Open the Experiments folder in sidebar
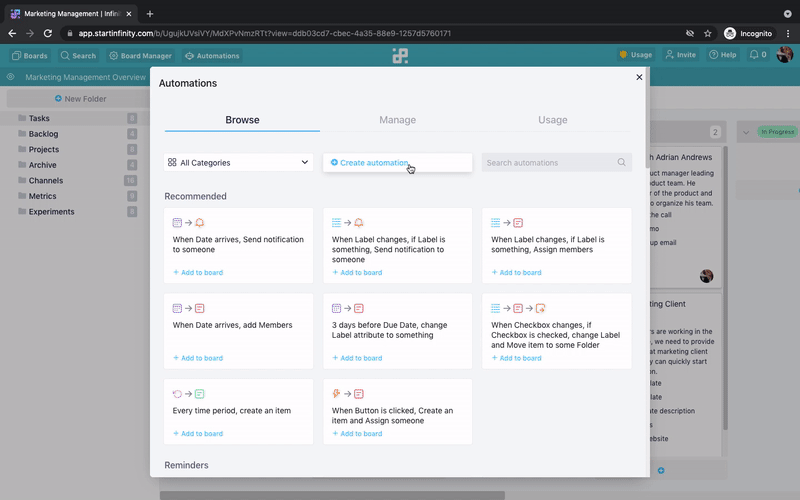 (51, 212)
